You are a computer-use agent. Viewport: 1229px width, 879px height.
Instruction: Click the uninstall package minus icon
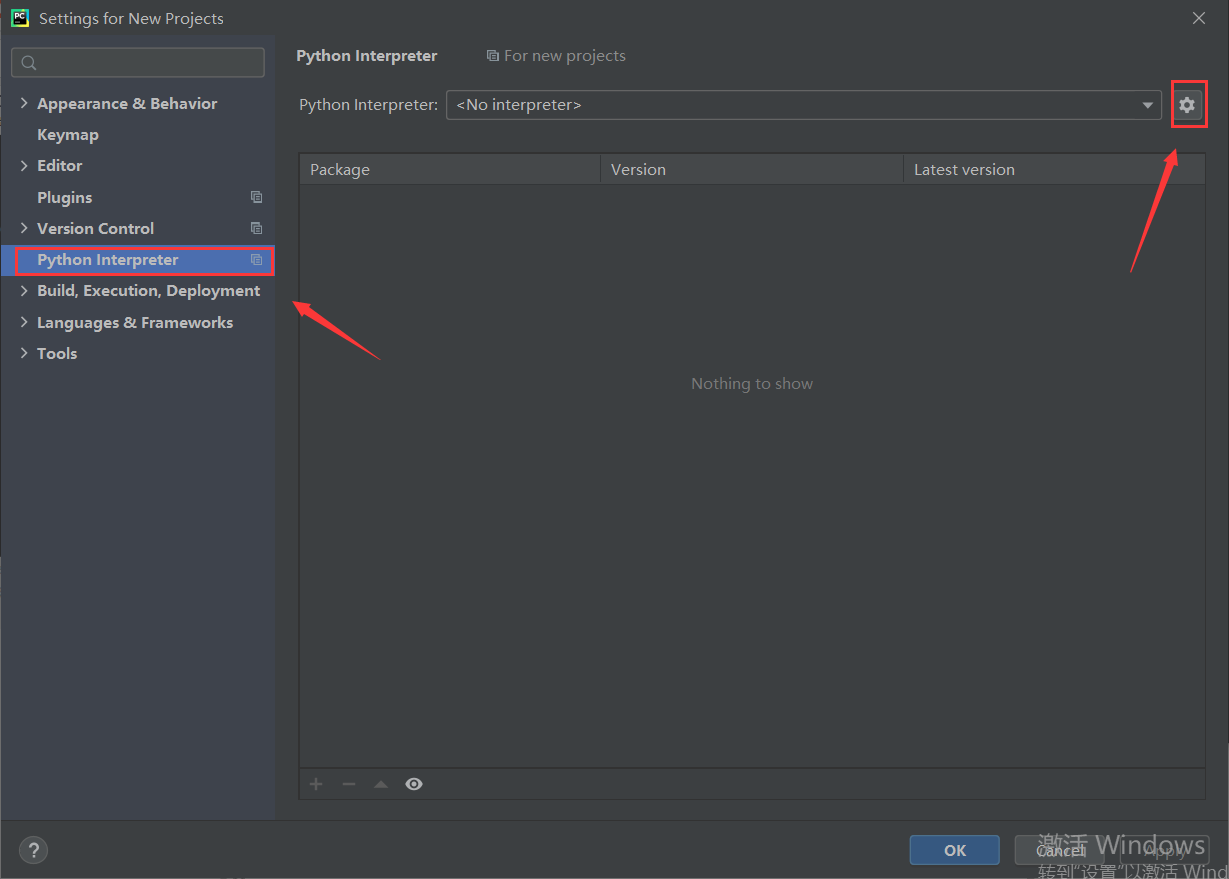tap(348, 784)
